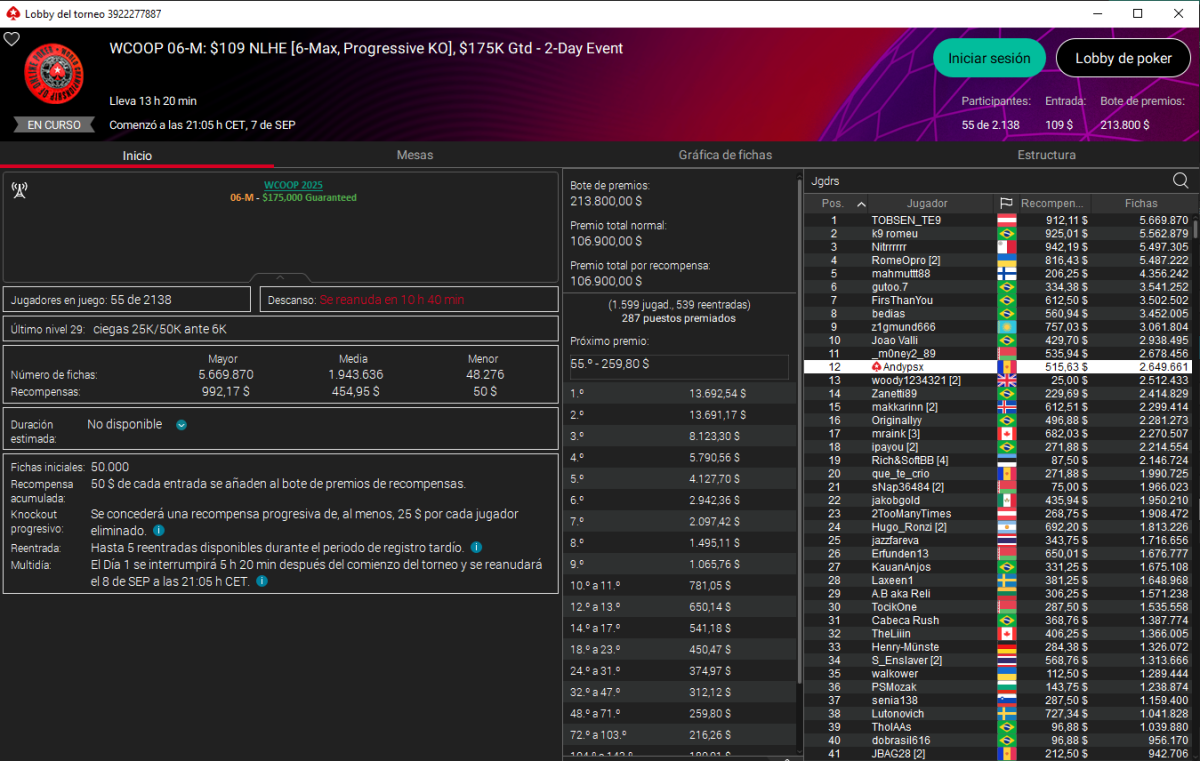Click the flag next to k9 romeu
The image size is (1200, 761).
coord(1006,234)
